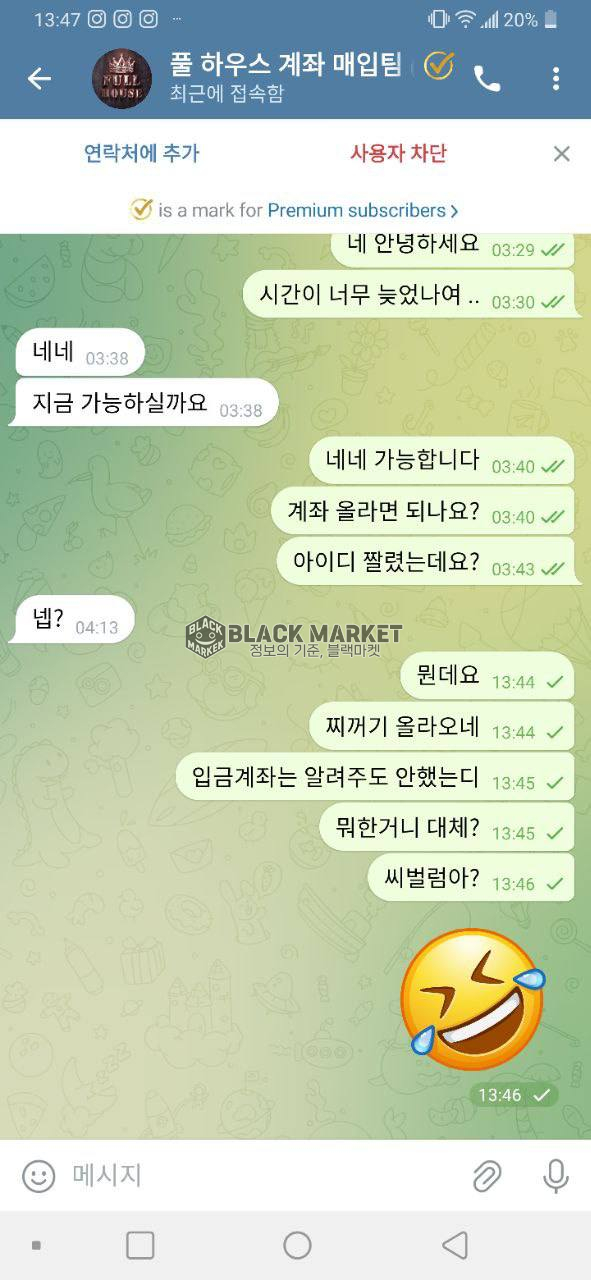Open the Premium subscribers link
The height and width of the screenshot is (1280, 591).
pyautogui.click(x=357, y=210)
